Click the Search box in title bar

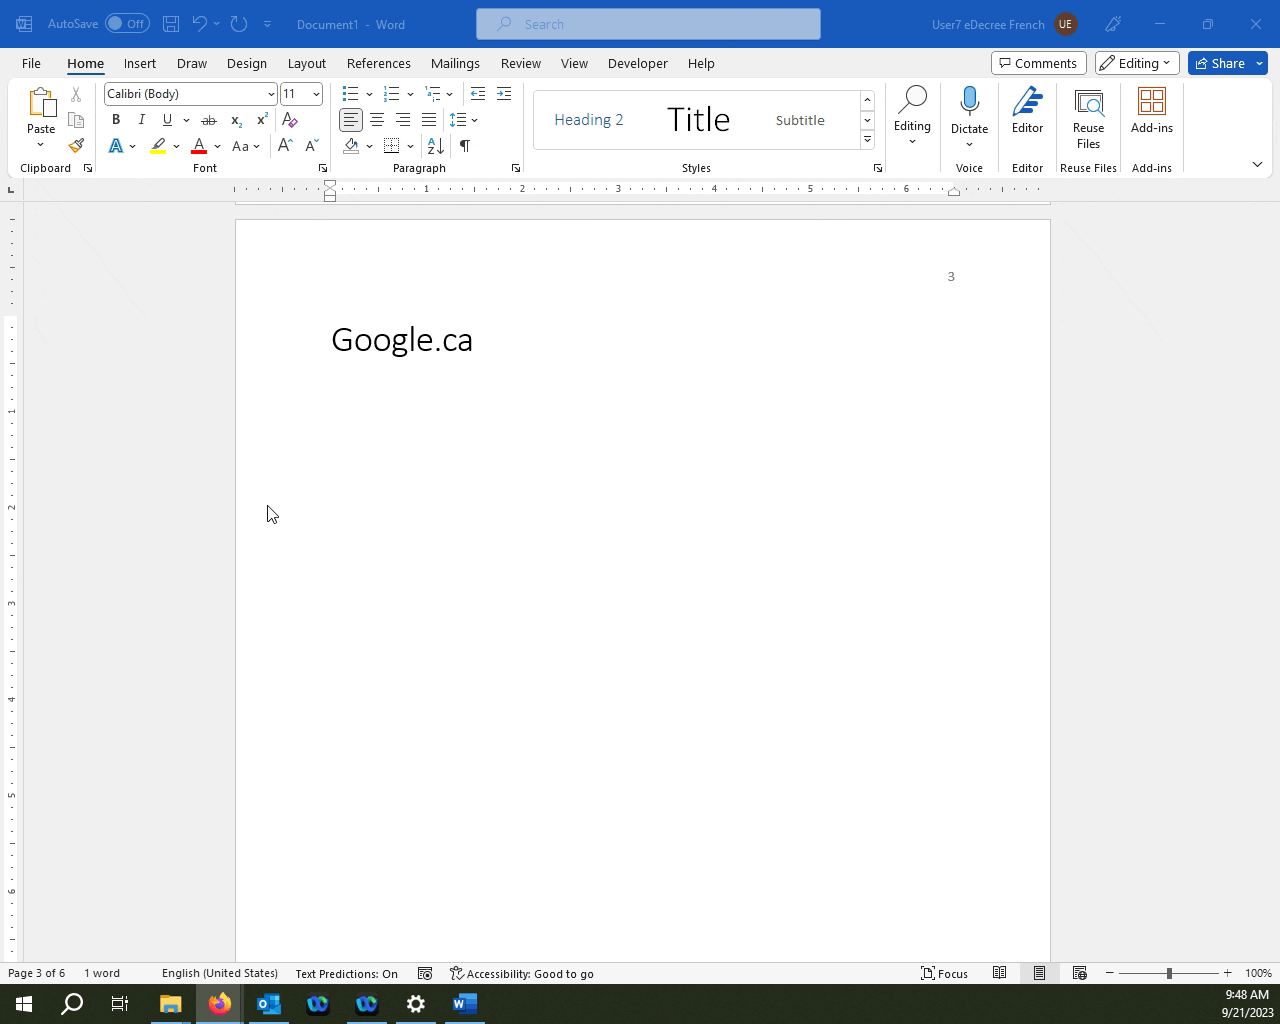point(648,24)
